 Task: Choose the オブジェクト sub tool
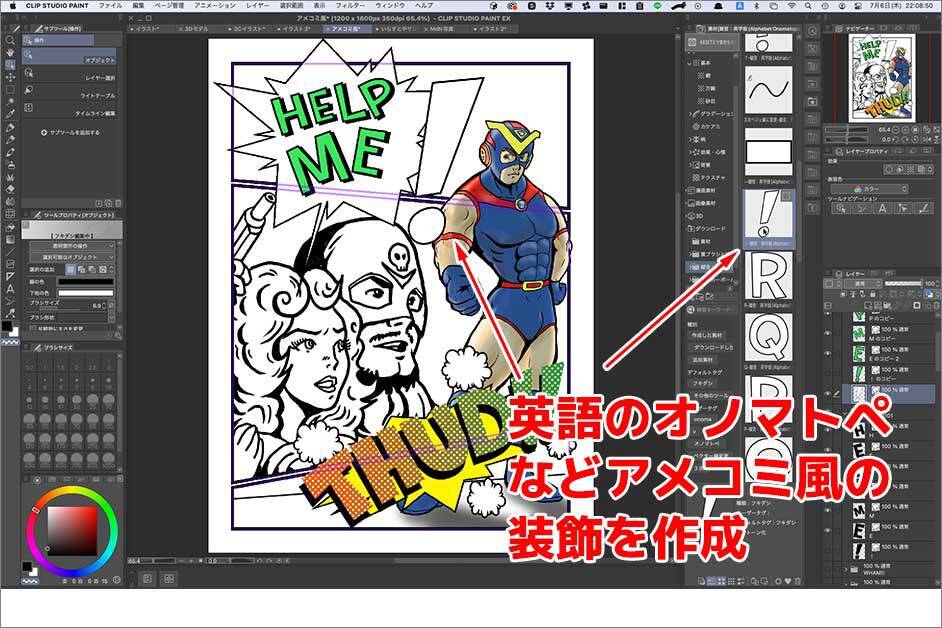pyautogui.click(x=98, y=61)
